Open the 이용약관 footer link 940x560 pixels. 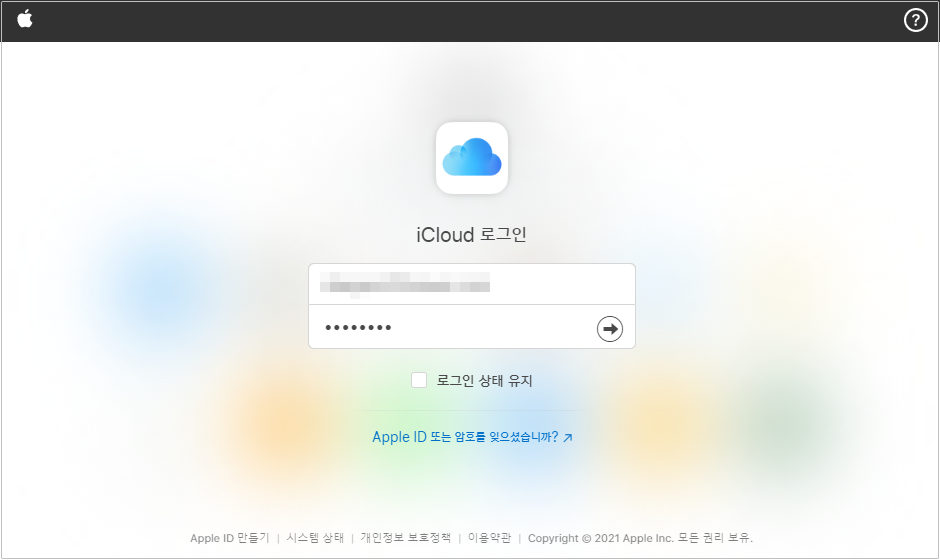pyautogui.click(x=489, y=538)
